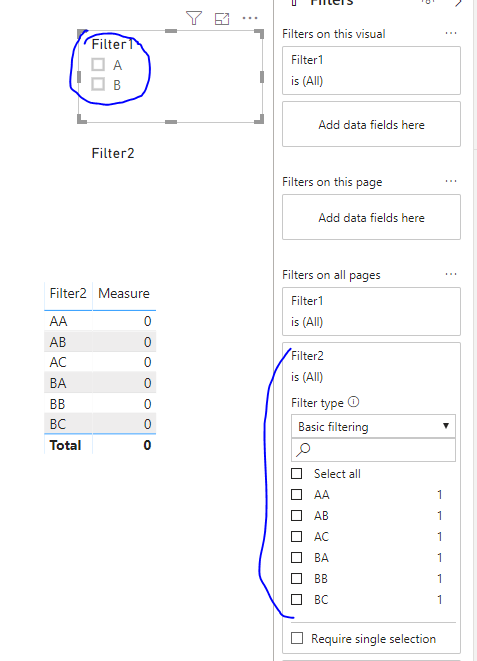Click the Filter2 slicer title
The height and width of the screenshot is (661, 477).
[113, 153]
